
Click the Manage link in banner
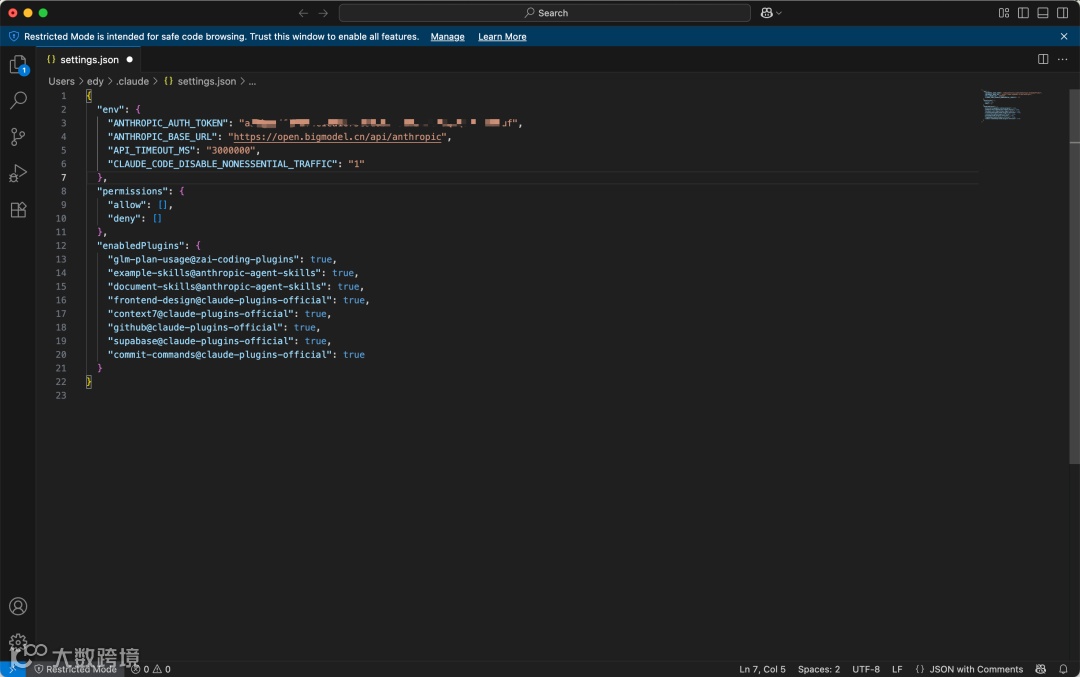click(x=448, y=37)
